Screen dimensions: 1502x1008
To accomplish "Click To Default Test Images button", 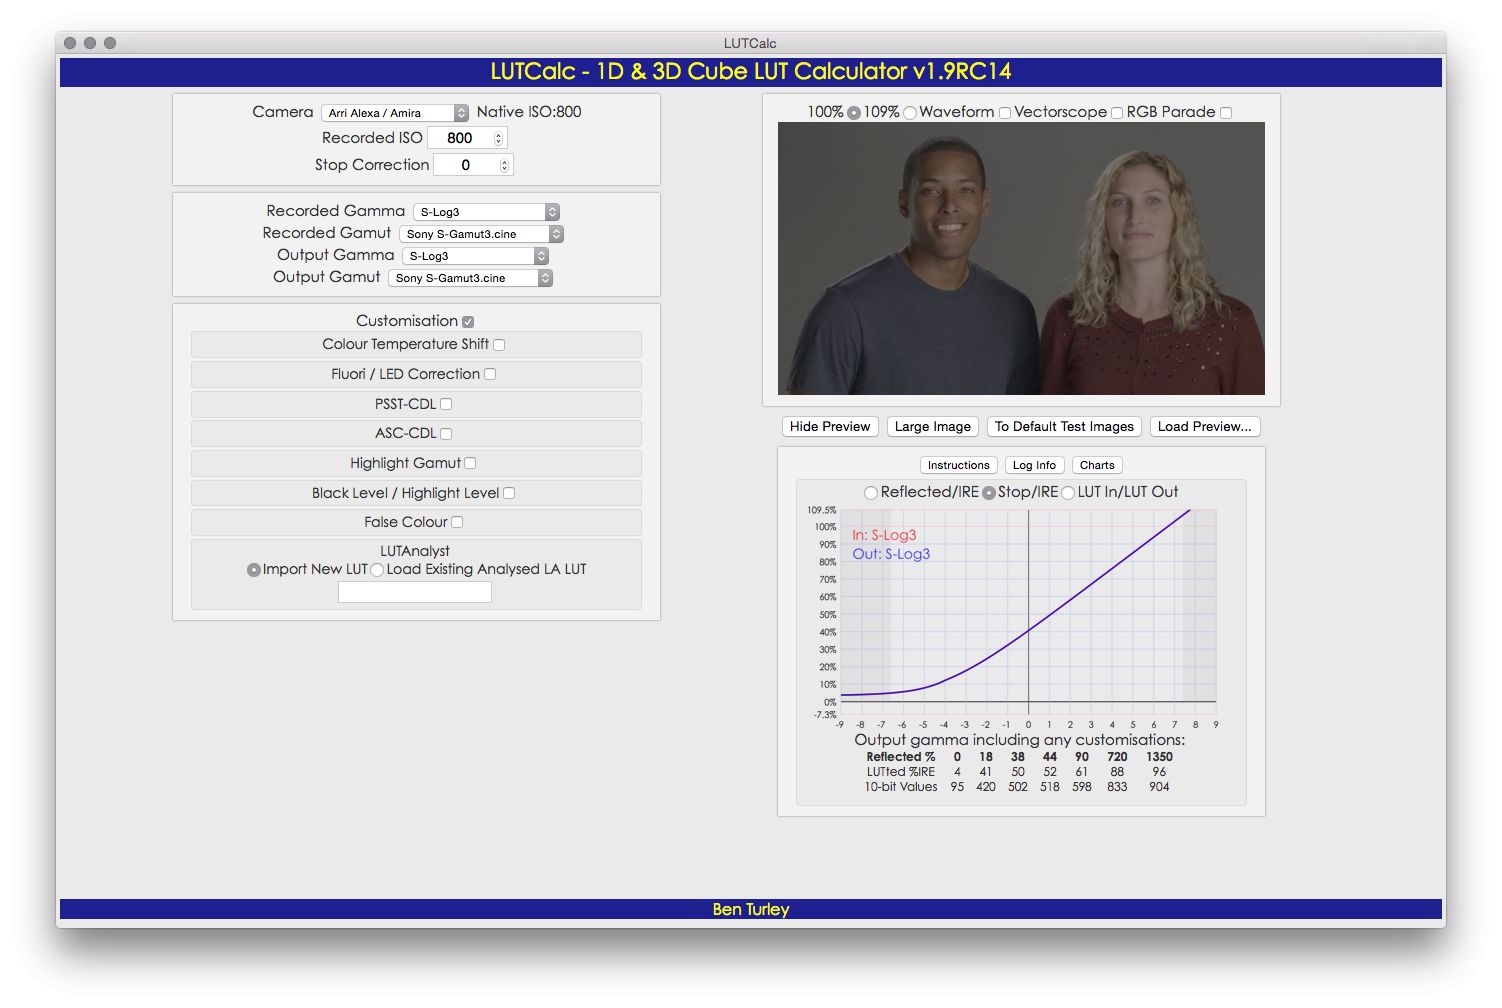I will [1064, 427].
